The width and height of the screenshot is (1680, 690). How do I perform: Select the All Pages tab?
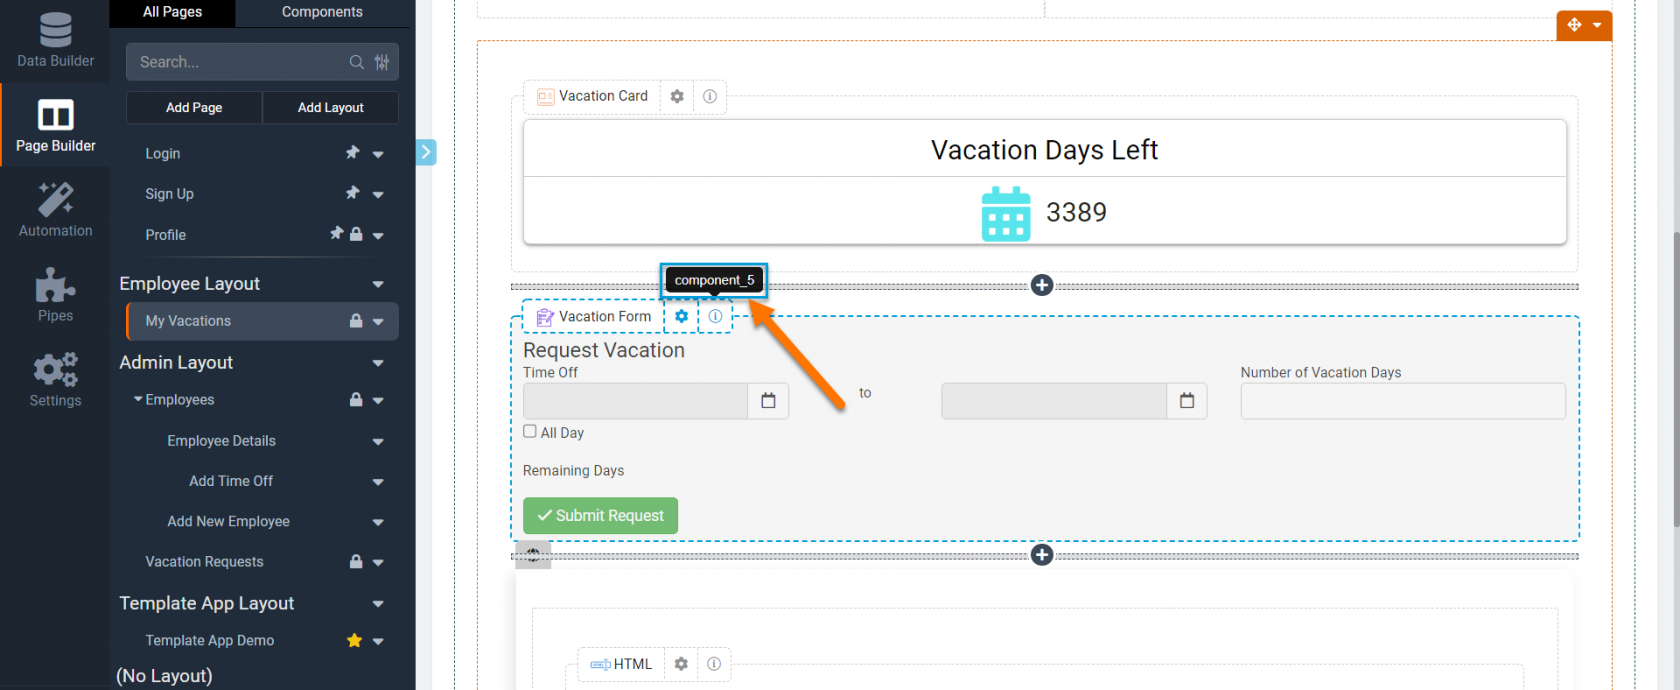tap(172, 12)
